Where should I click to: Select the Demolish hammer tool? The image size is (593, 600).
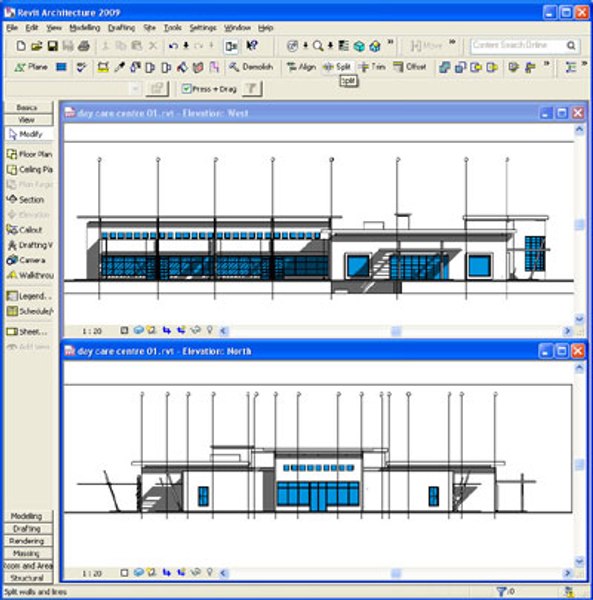click(x=251, y=67)
